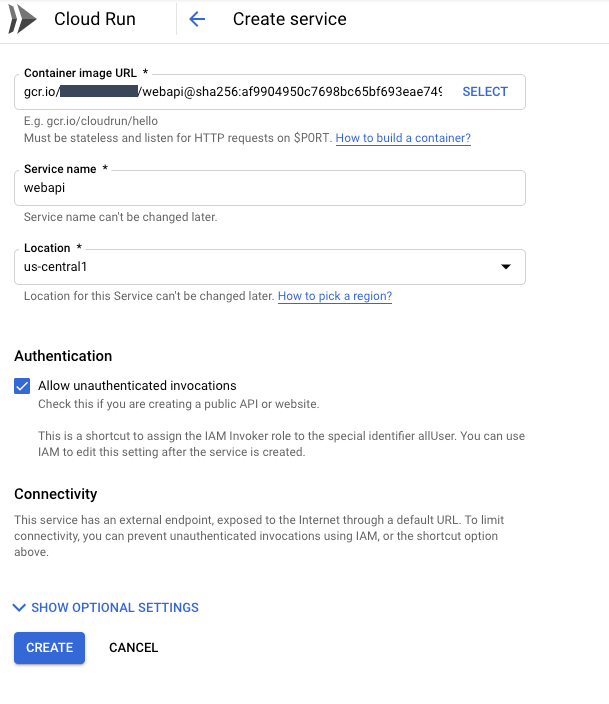The height and width of the screenshot is (704, 609).
Task: Open the 'How to build a container?' link
Action: [x=403, y=138]
